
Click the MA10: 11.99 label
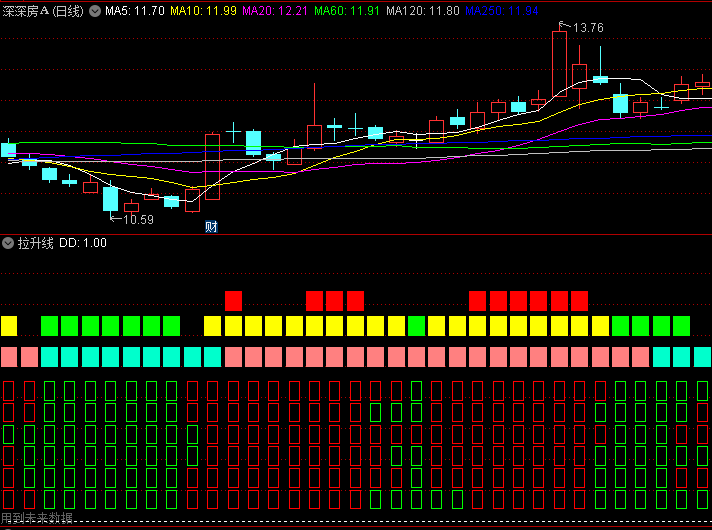point(203,11)
